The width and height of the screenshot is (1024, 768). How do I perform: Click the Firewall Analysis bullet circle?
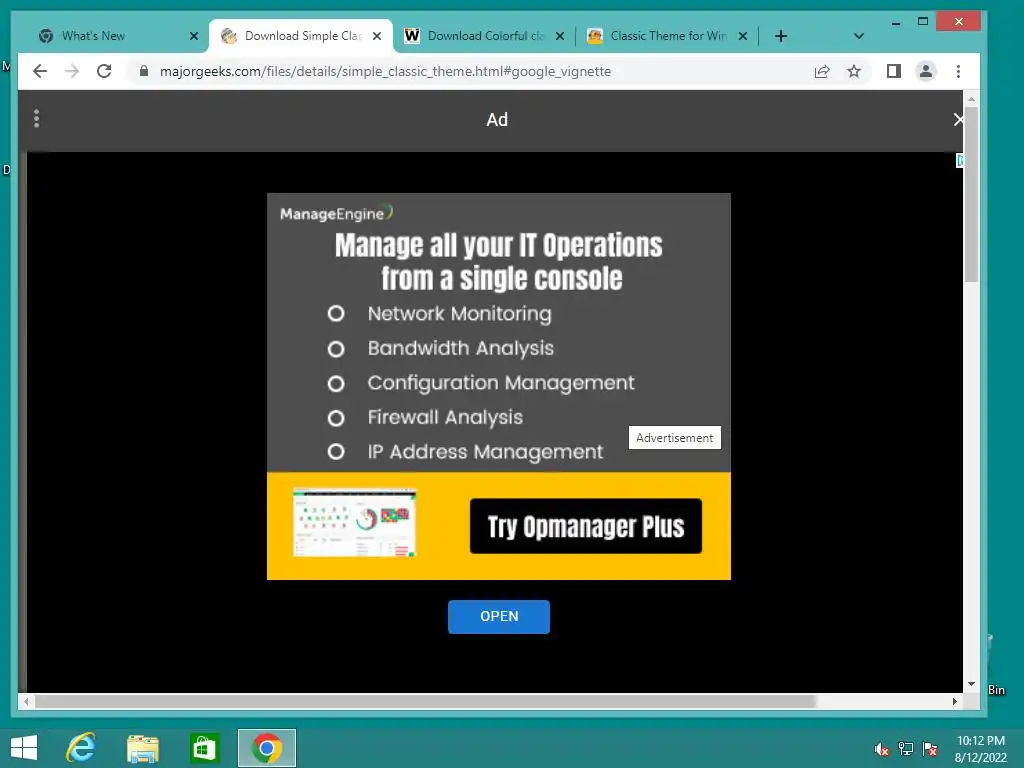click(336, 418)
